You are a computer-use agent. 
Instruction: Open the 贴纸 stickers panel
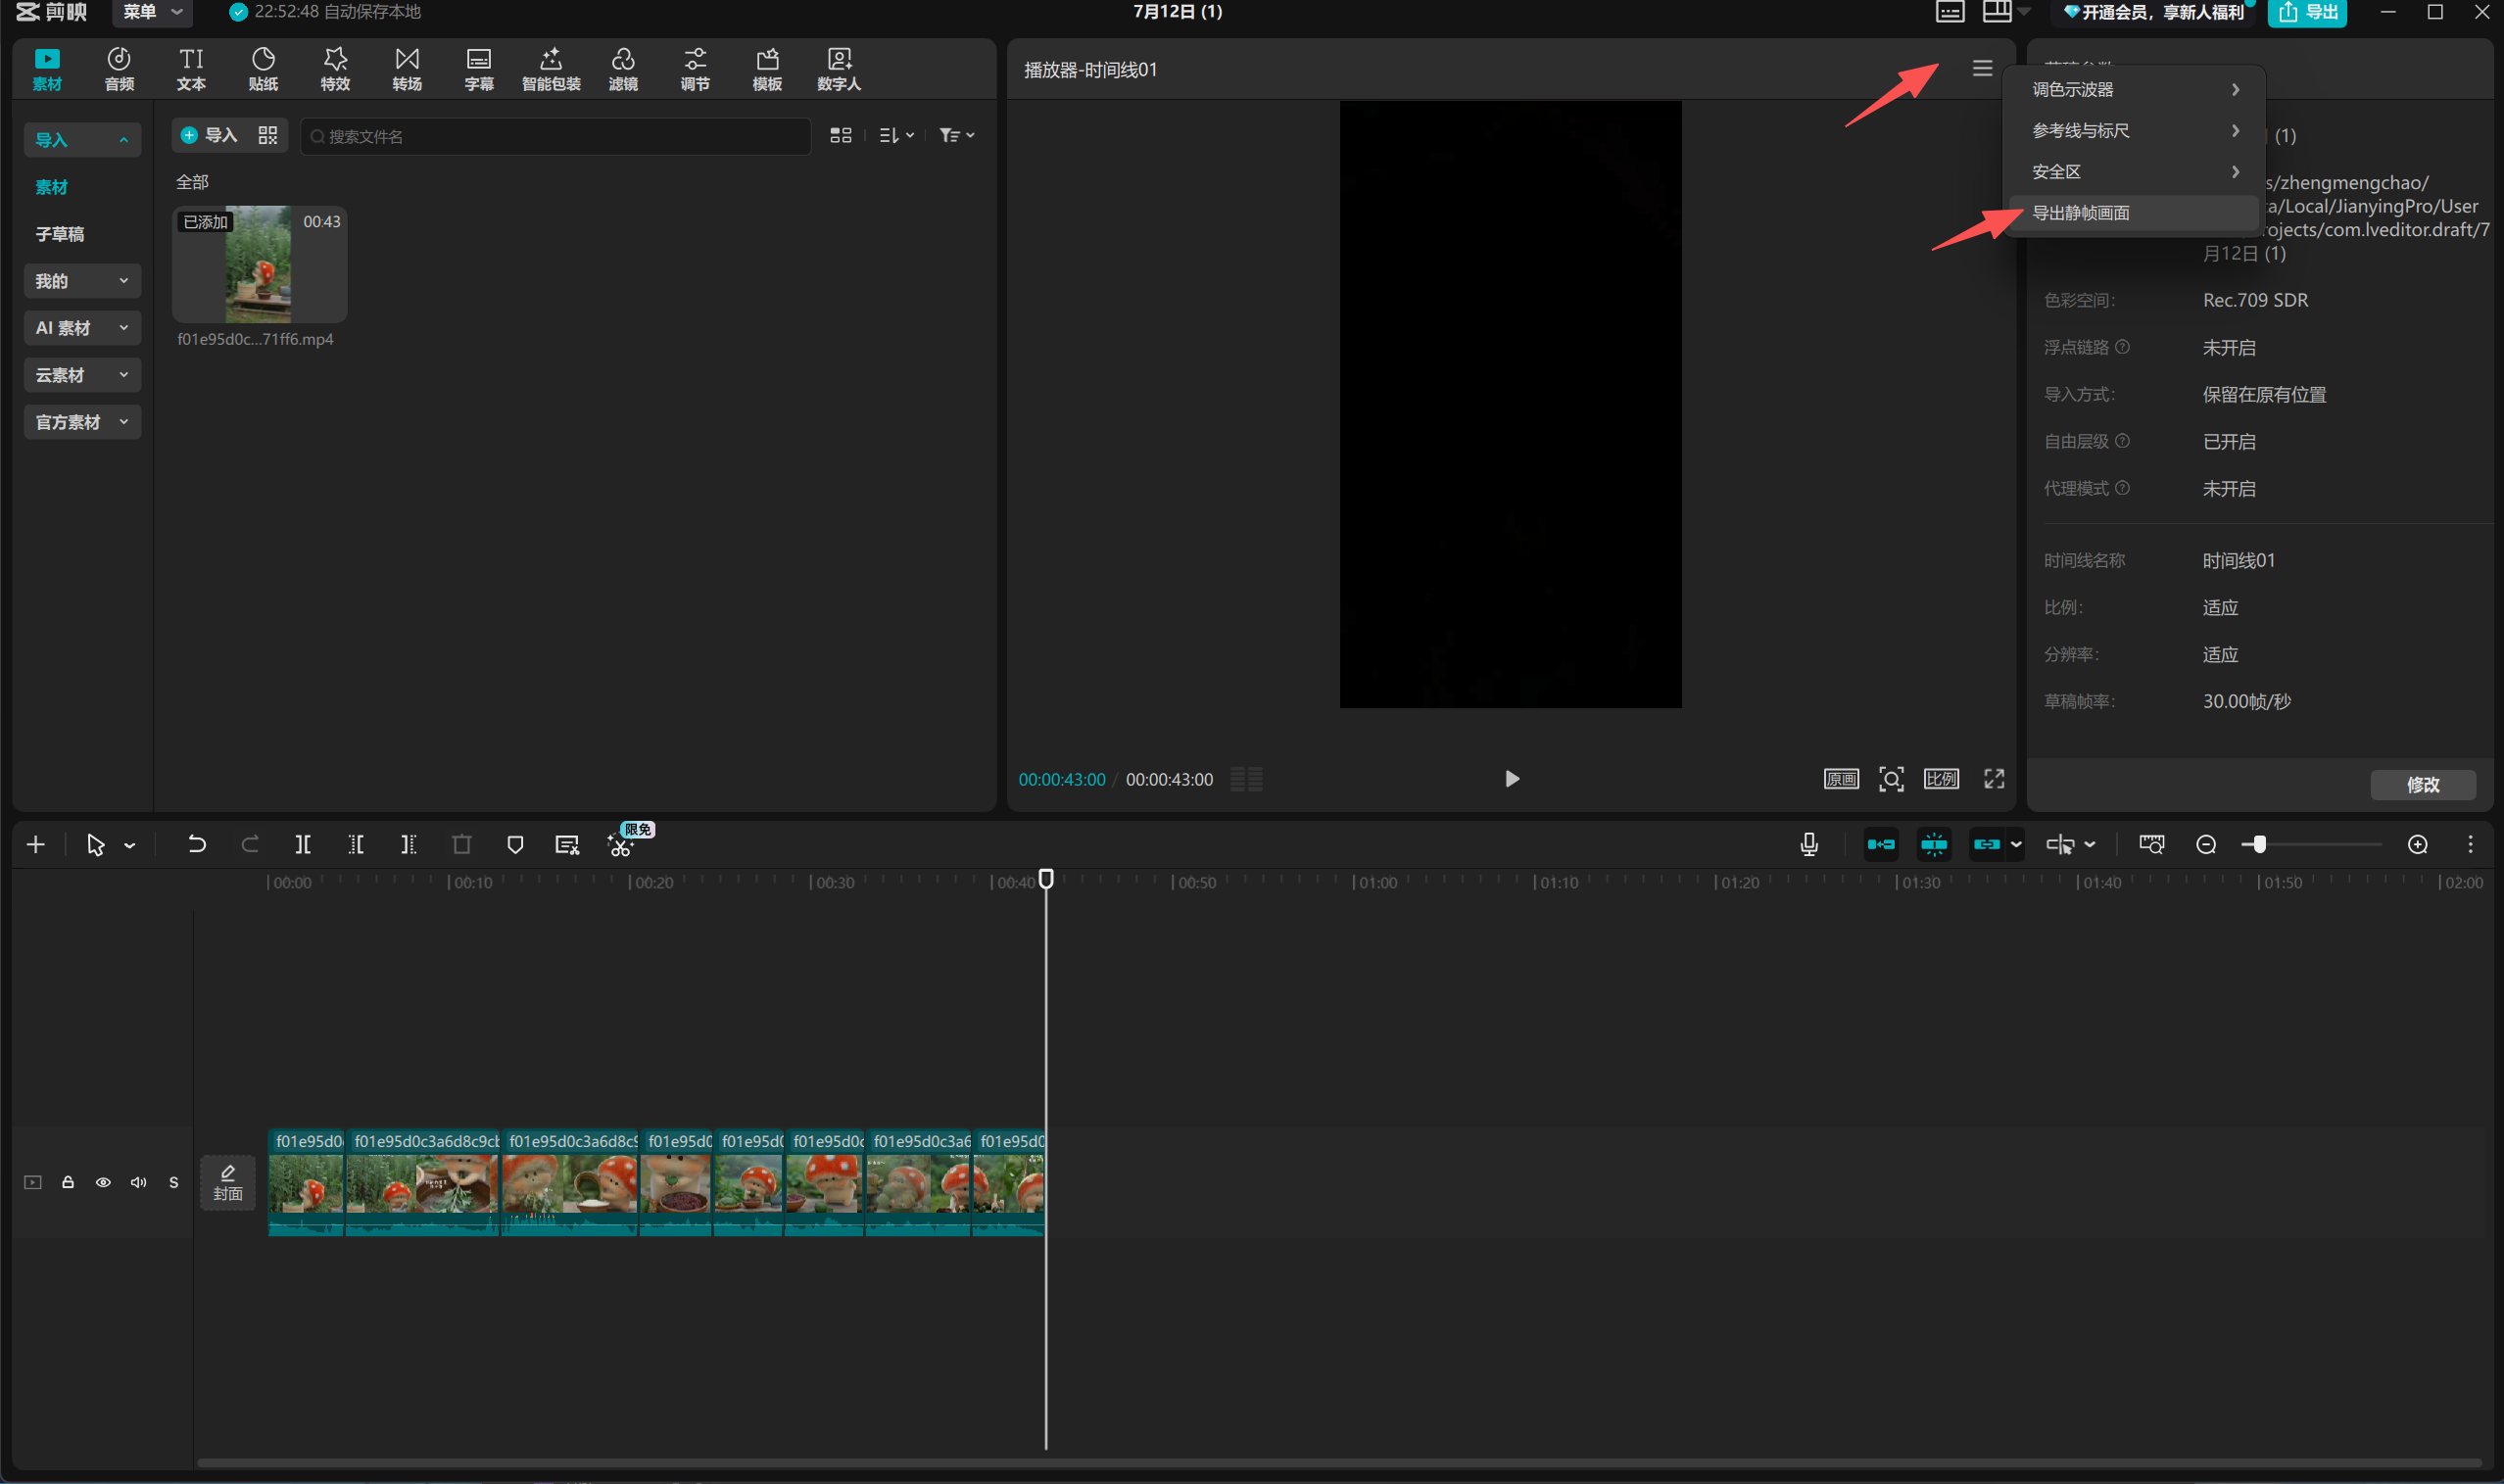[263, 69]
